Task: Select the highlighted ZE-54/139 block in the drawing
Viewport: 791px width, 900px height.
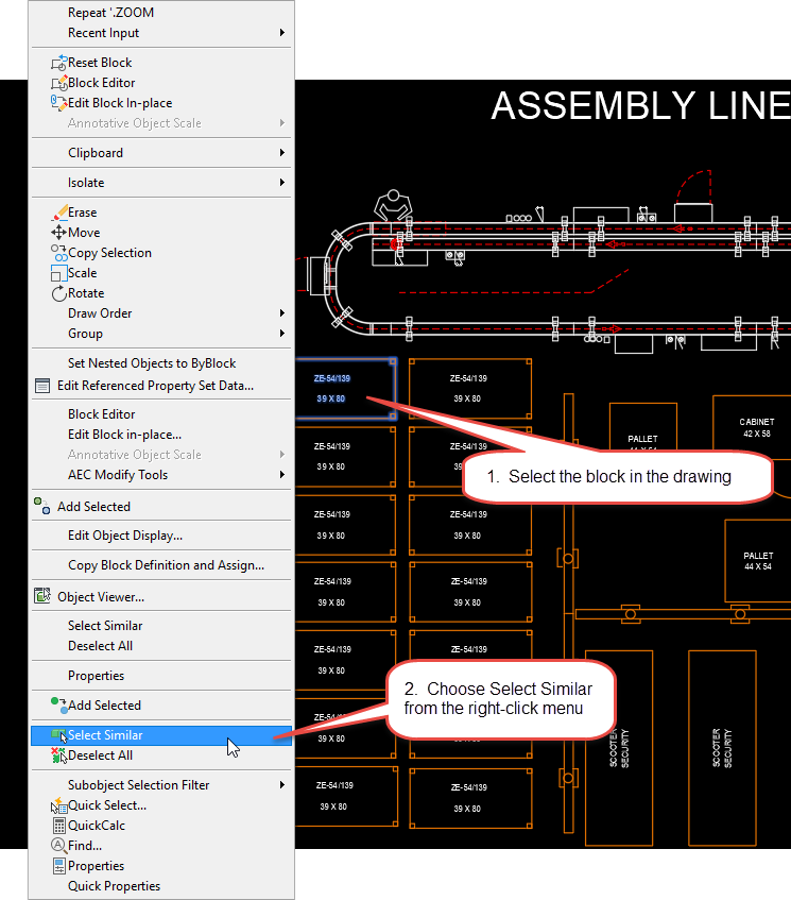Action: tap(346, 389)
